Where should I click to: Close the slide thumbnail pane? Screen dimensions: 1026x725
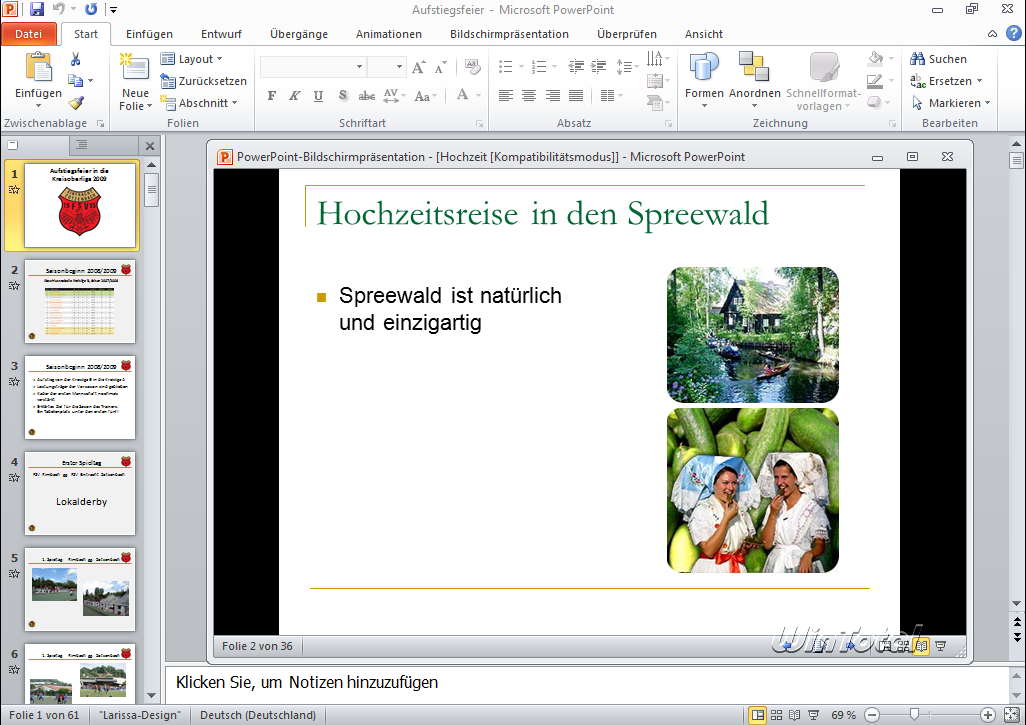coord(150,146)
